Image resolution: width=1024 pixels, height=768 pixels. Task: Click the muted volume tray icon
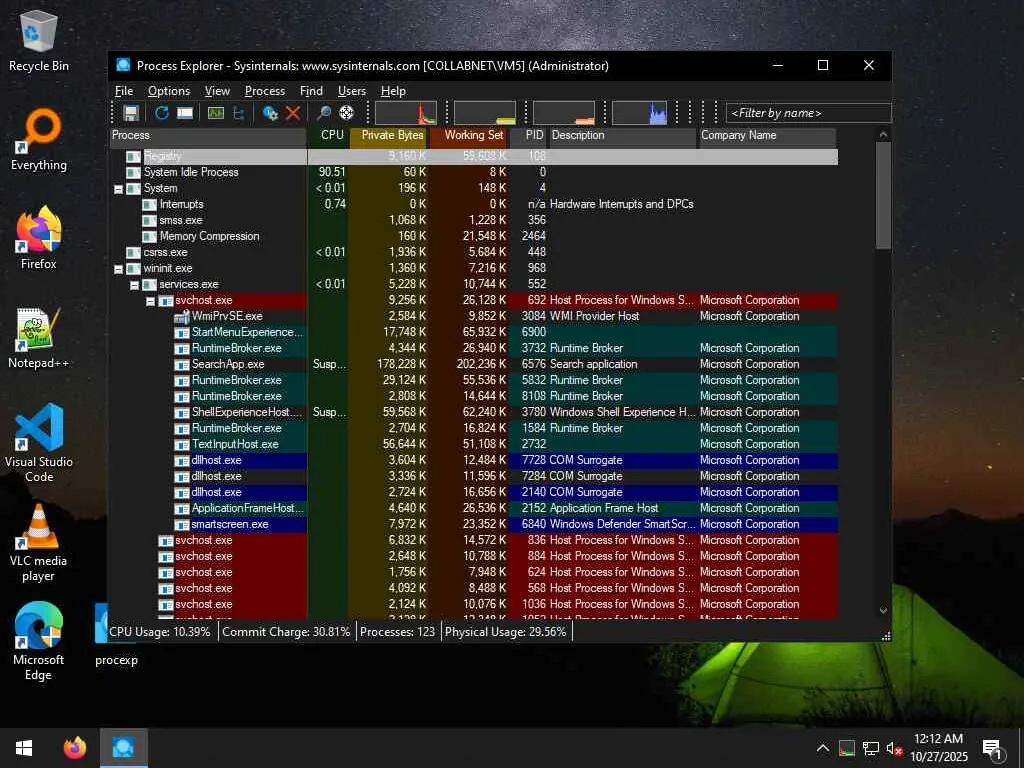893,748
